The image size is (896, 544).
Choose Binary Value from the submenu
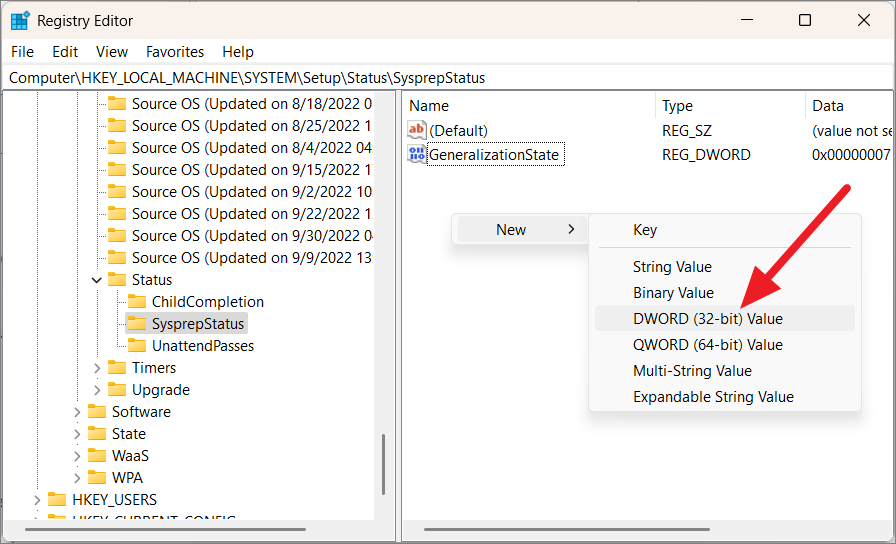point(725,293)
